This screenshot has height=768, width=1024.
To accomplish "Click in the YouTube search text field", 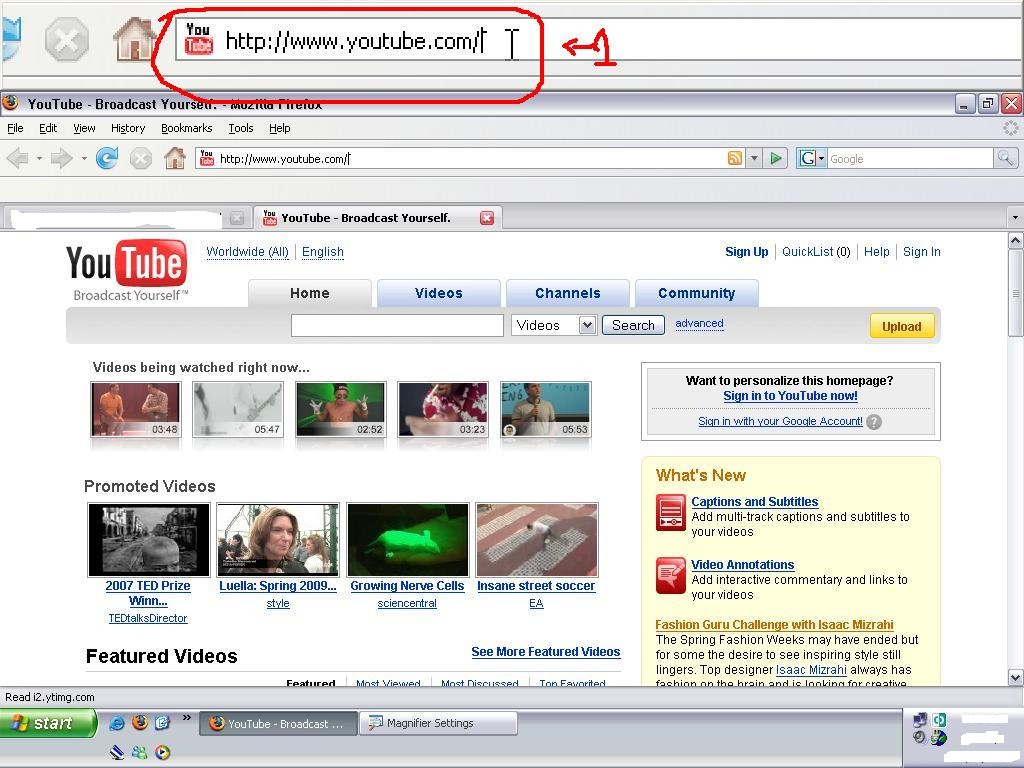I will pyautogui.click(x=397, y=325).
